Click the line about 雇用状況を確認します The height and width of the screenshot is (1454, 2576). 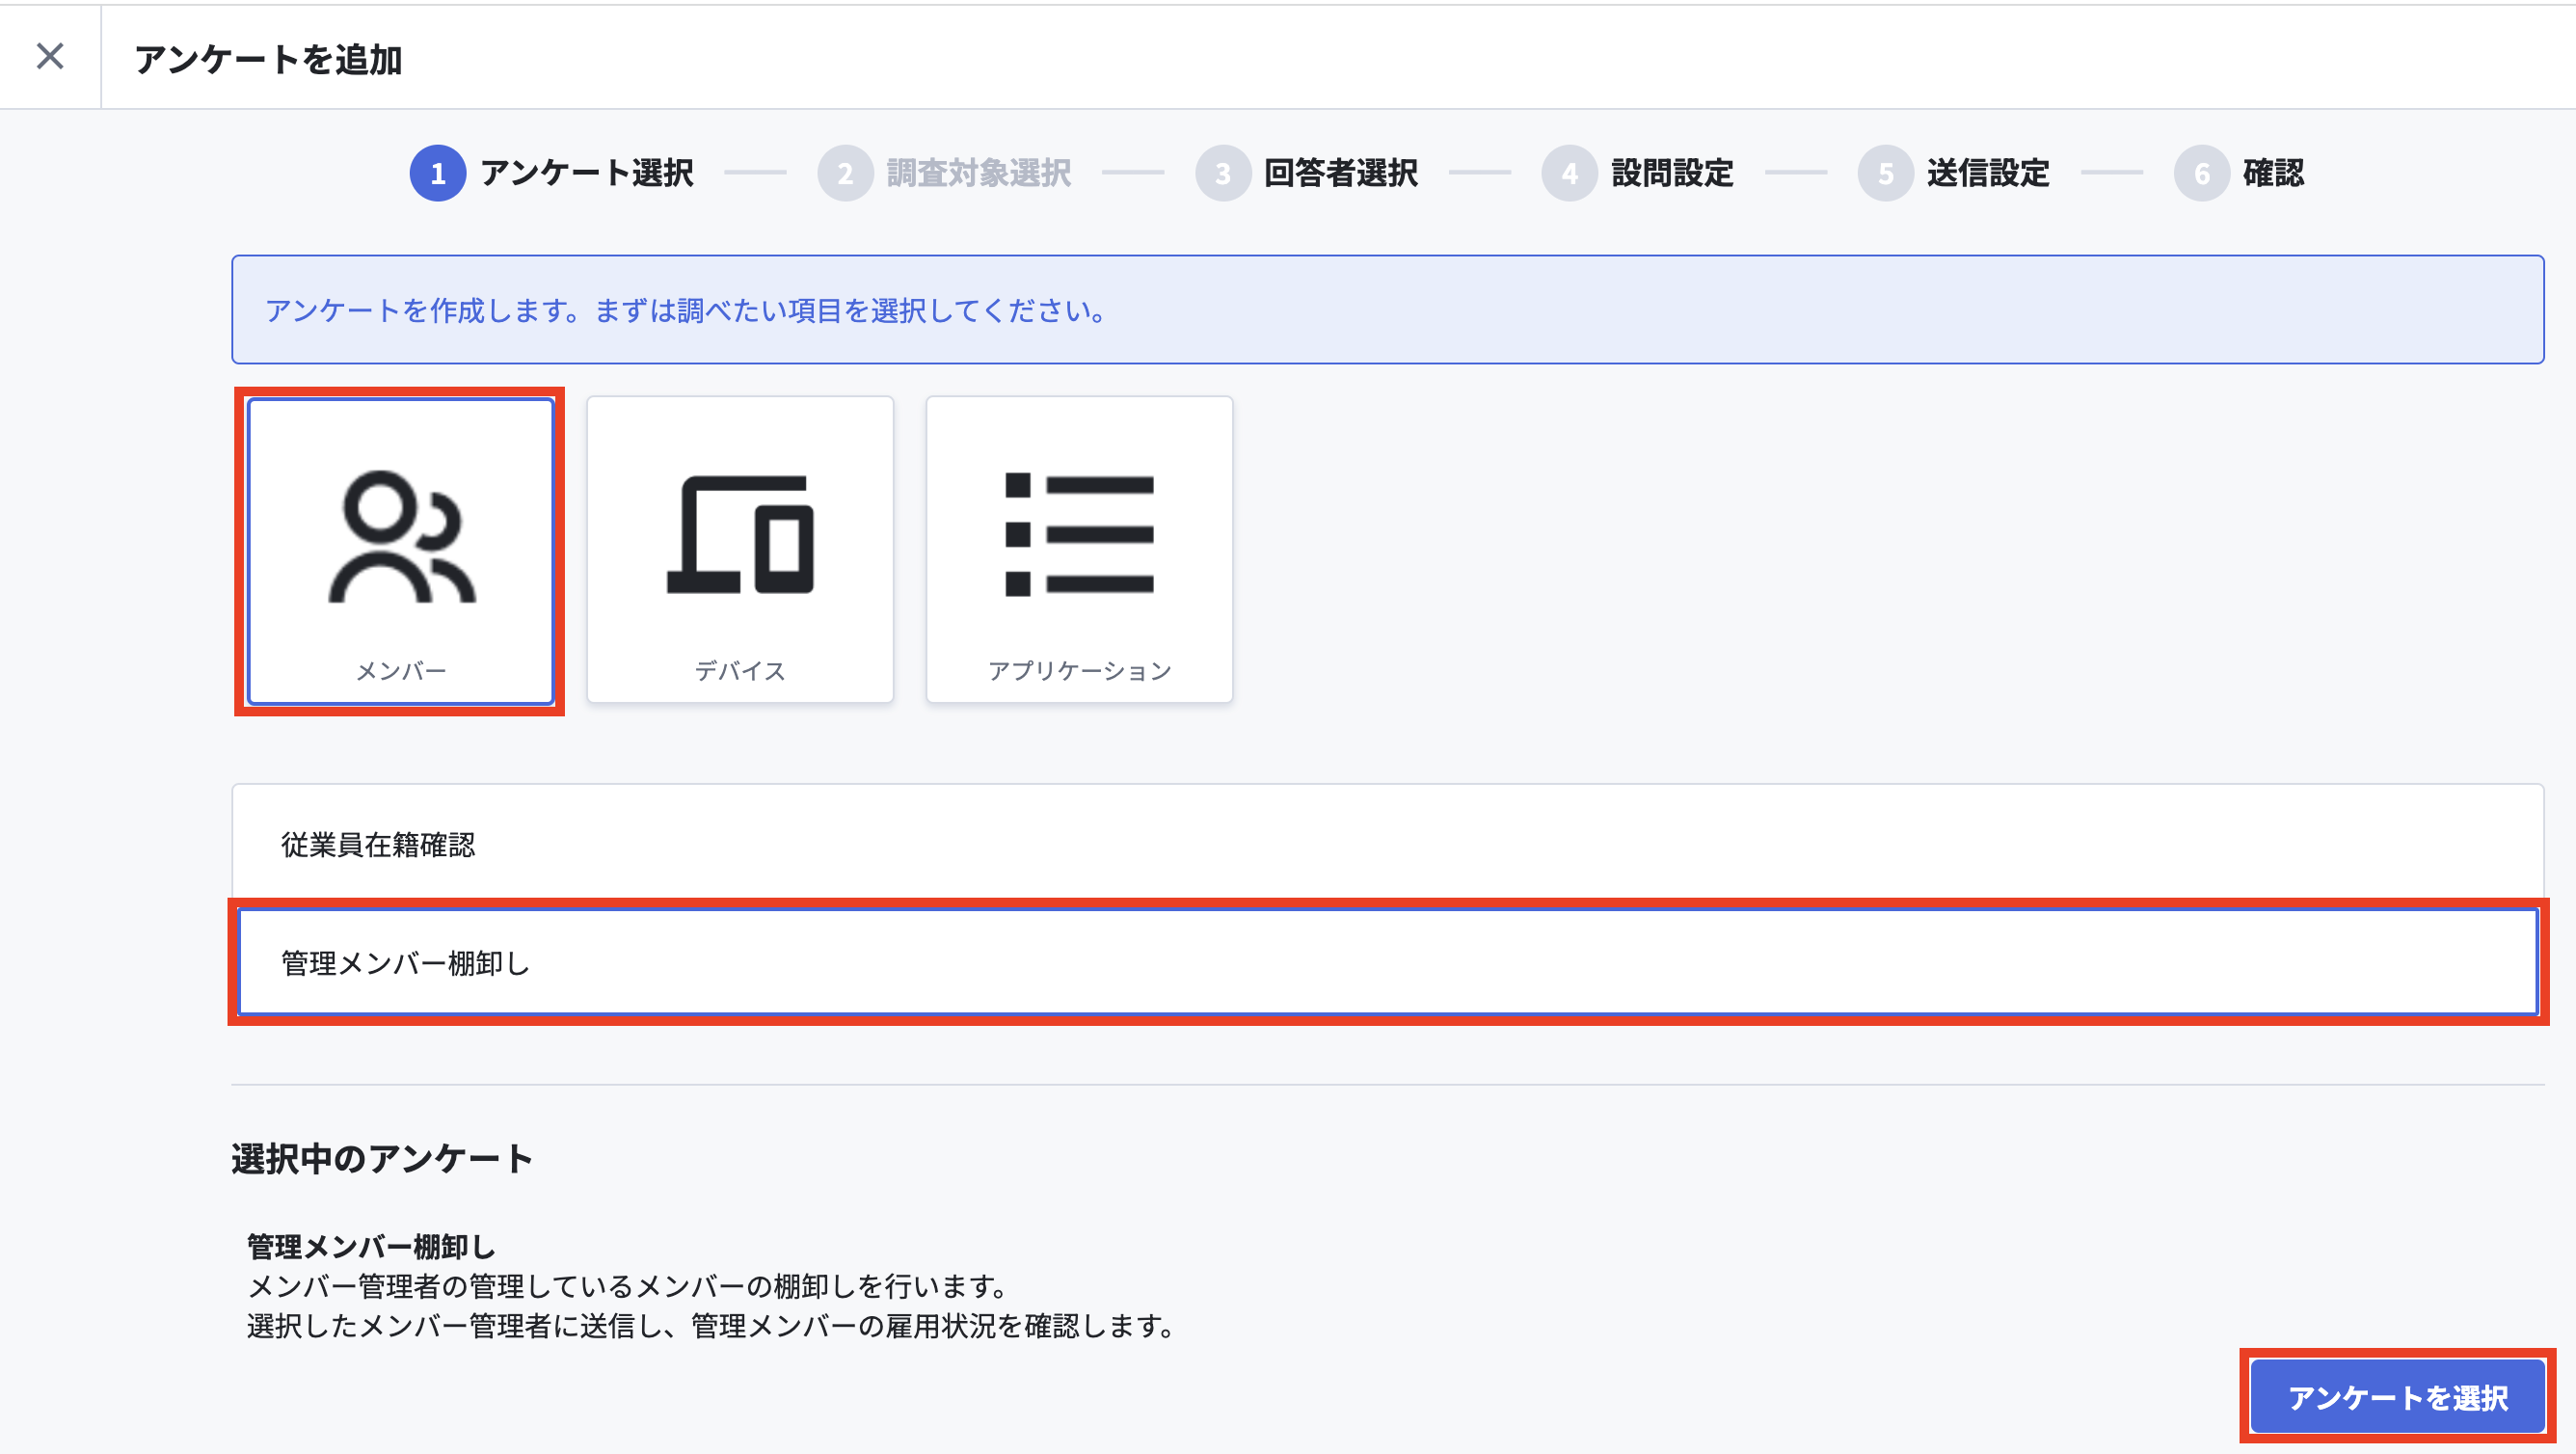coord(711,1325)
